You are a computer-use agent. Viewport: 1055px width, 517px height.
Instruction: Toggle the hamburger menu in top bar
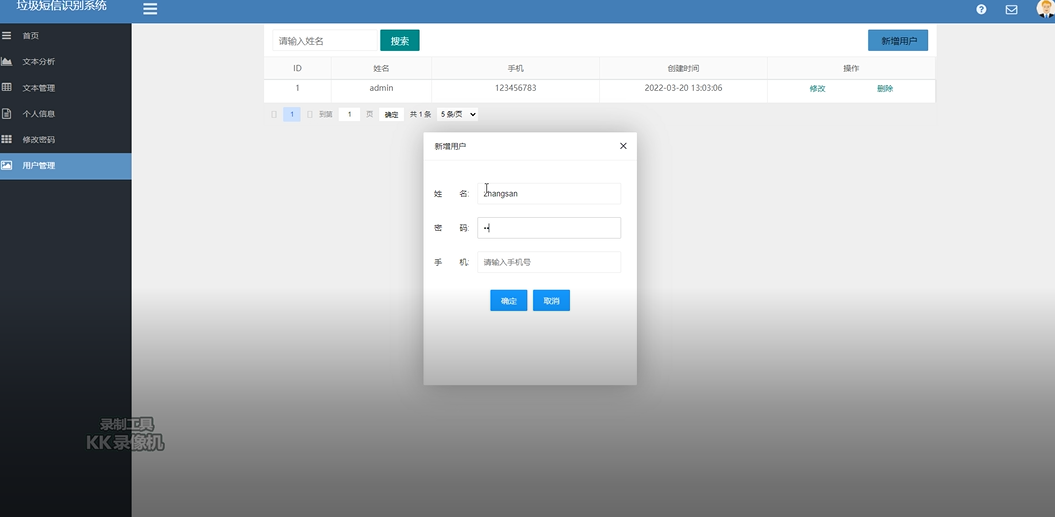(x=150, y=9)
